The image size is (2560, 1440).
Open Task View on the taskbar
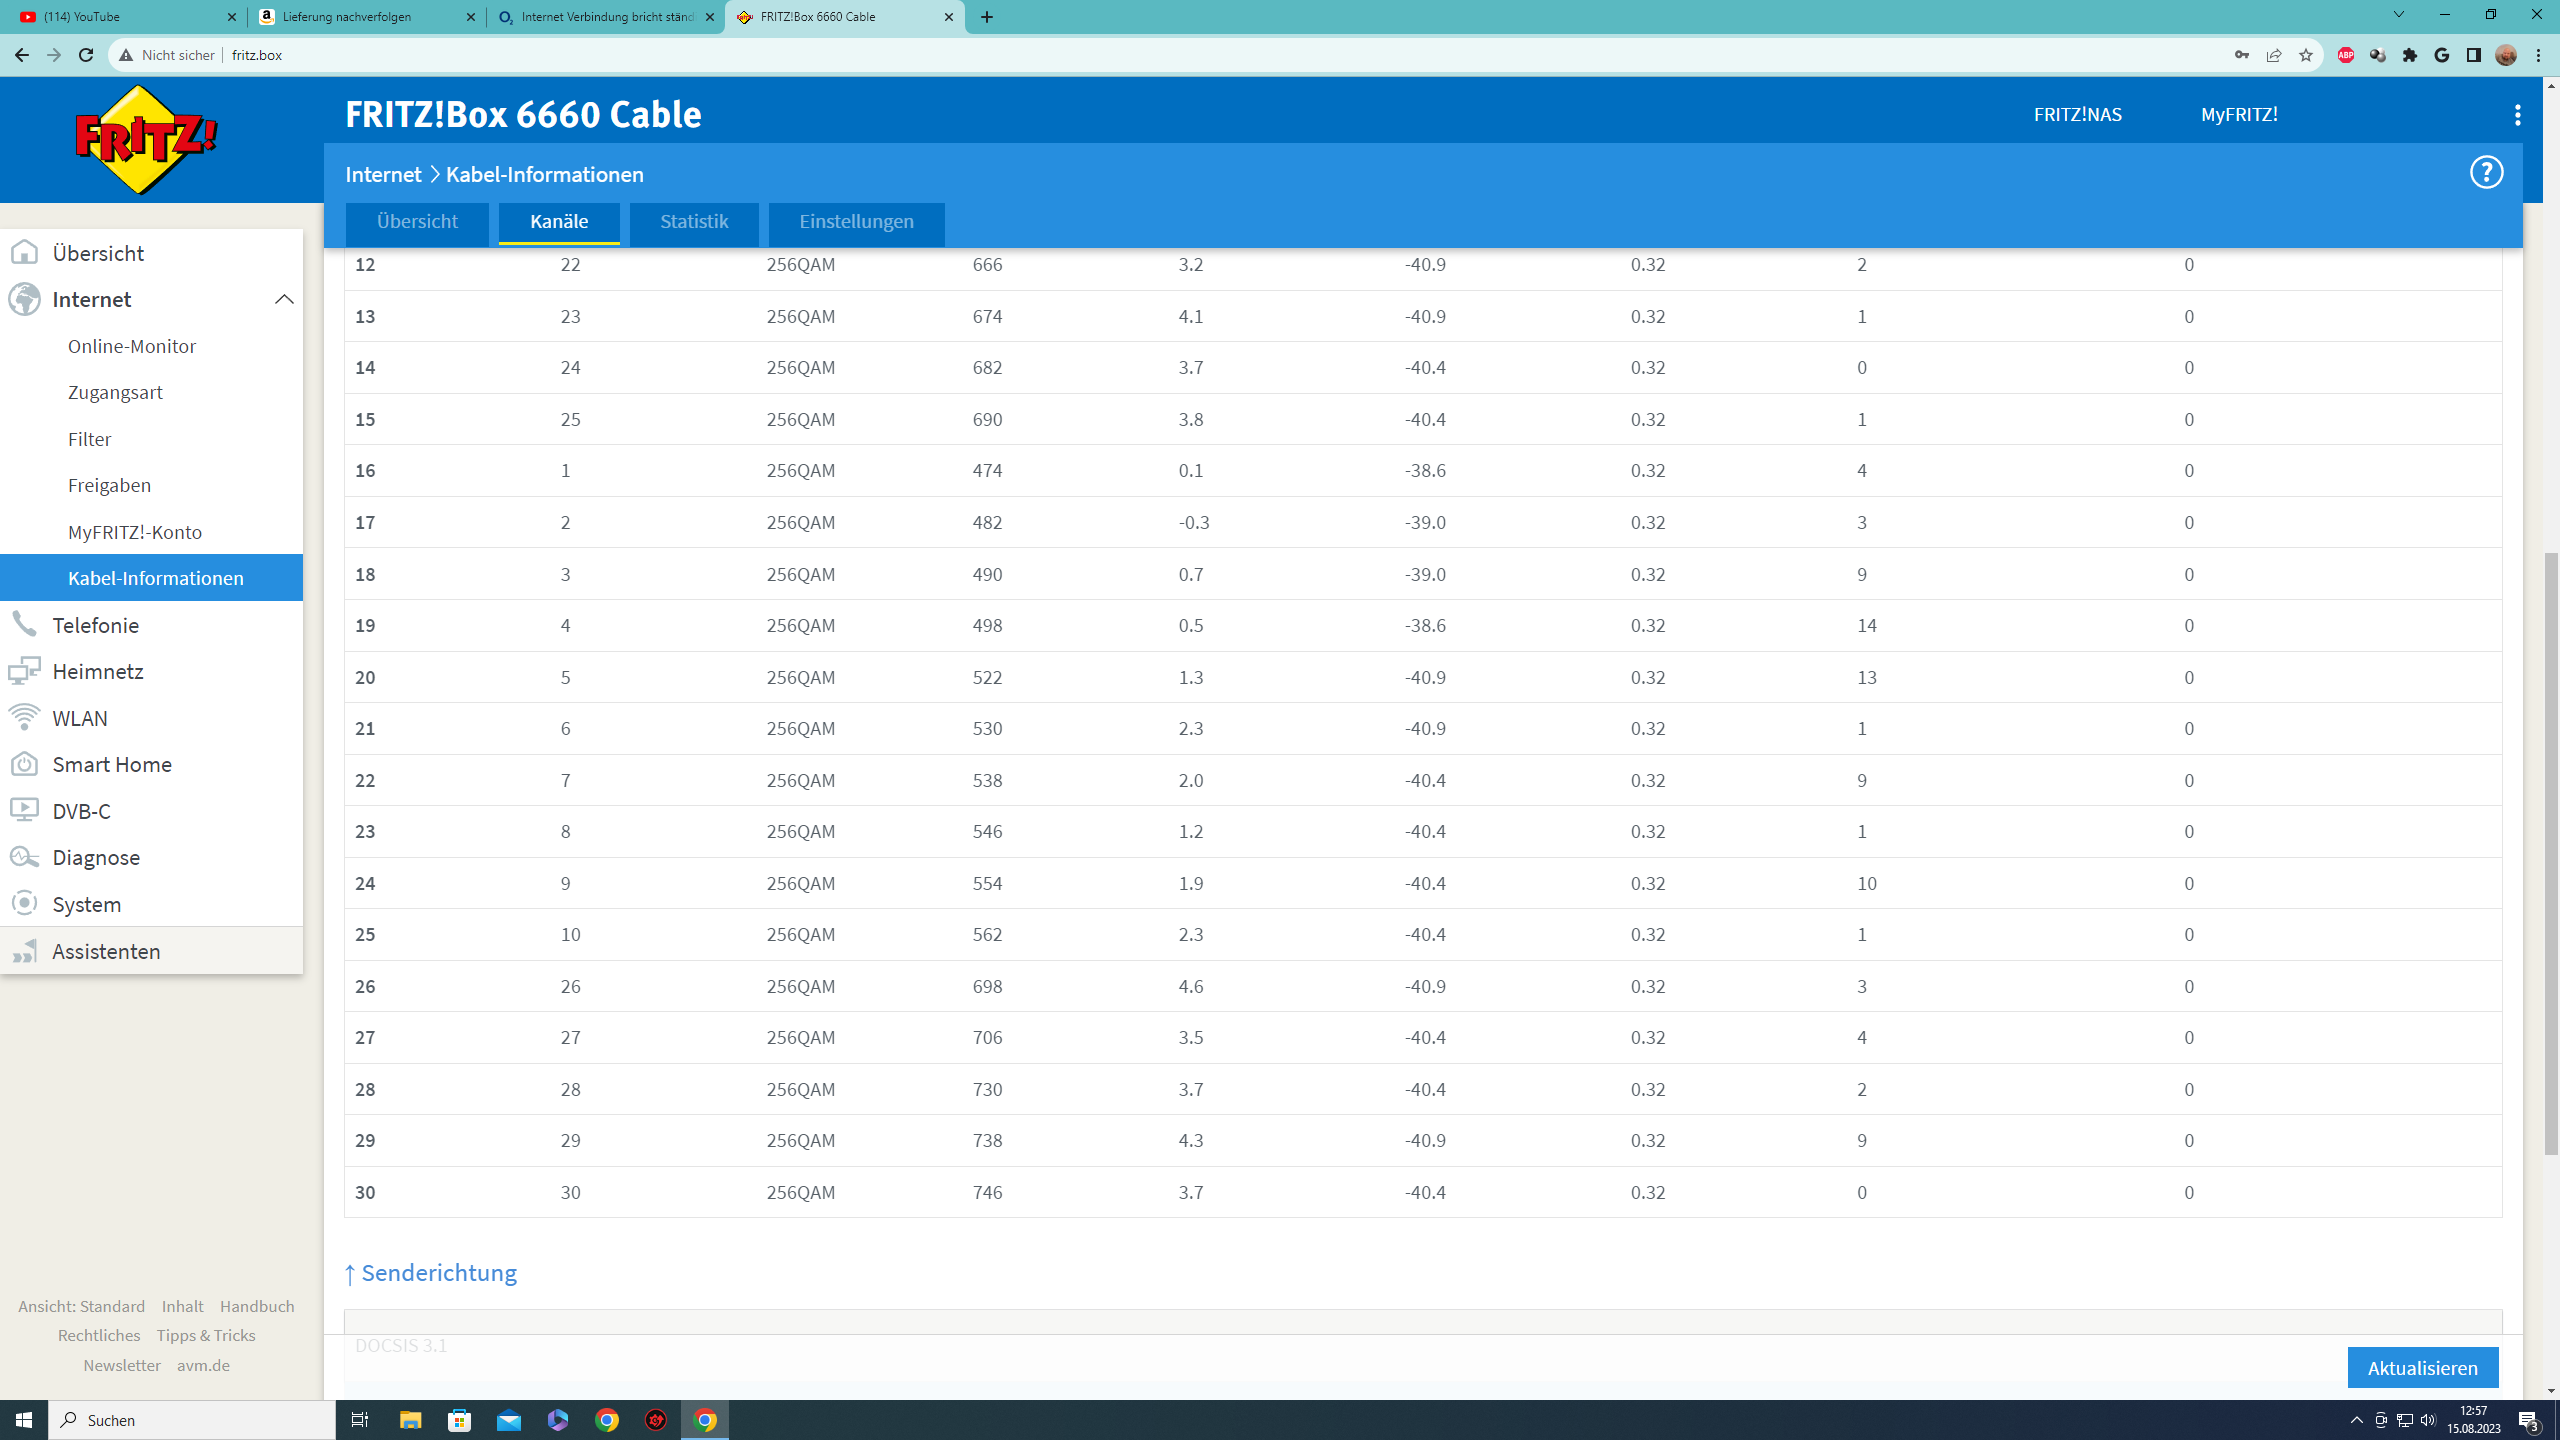360,1420
